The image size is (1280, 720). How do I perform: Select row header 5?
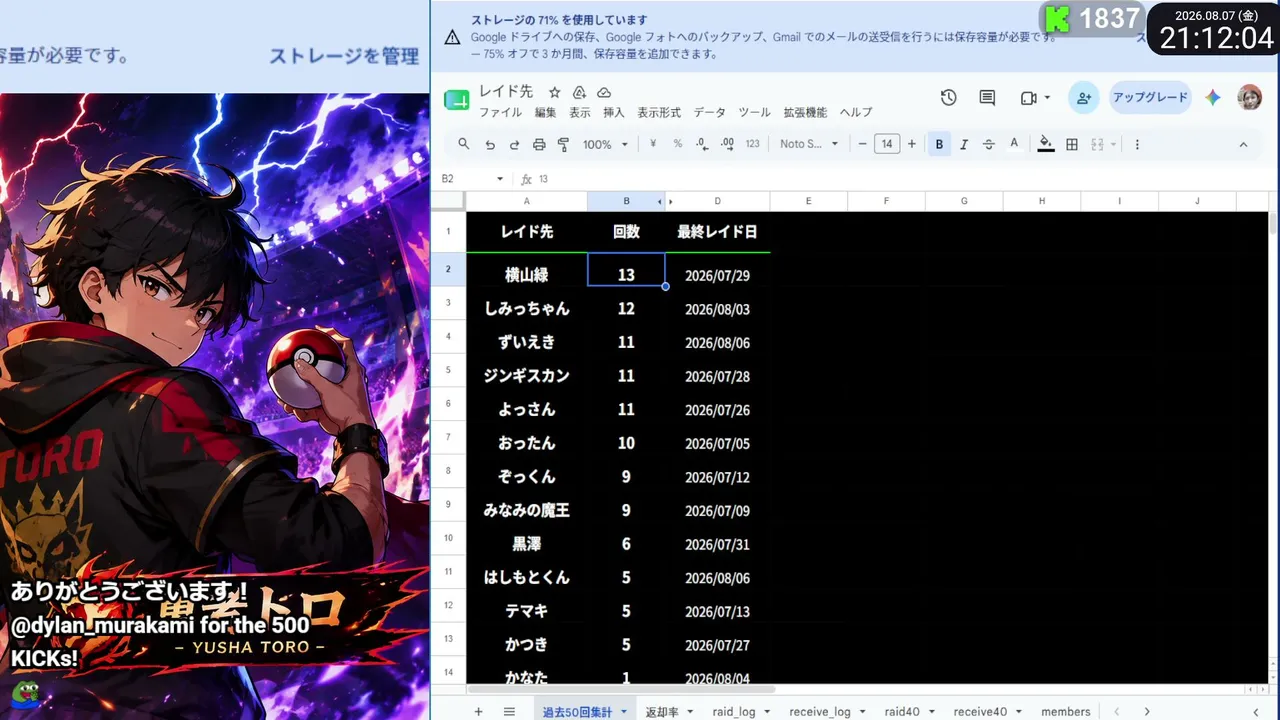448,370
